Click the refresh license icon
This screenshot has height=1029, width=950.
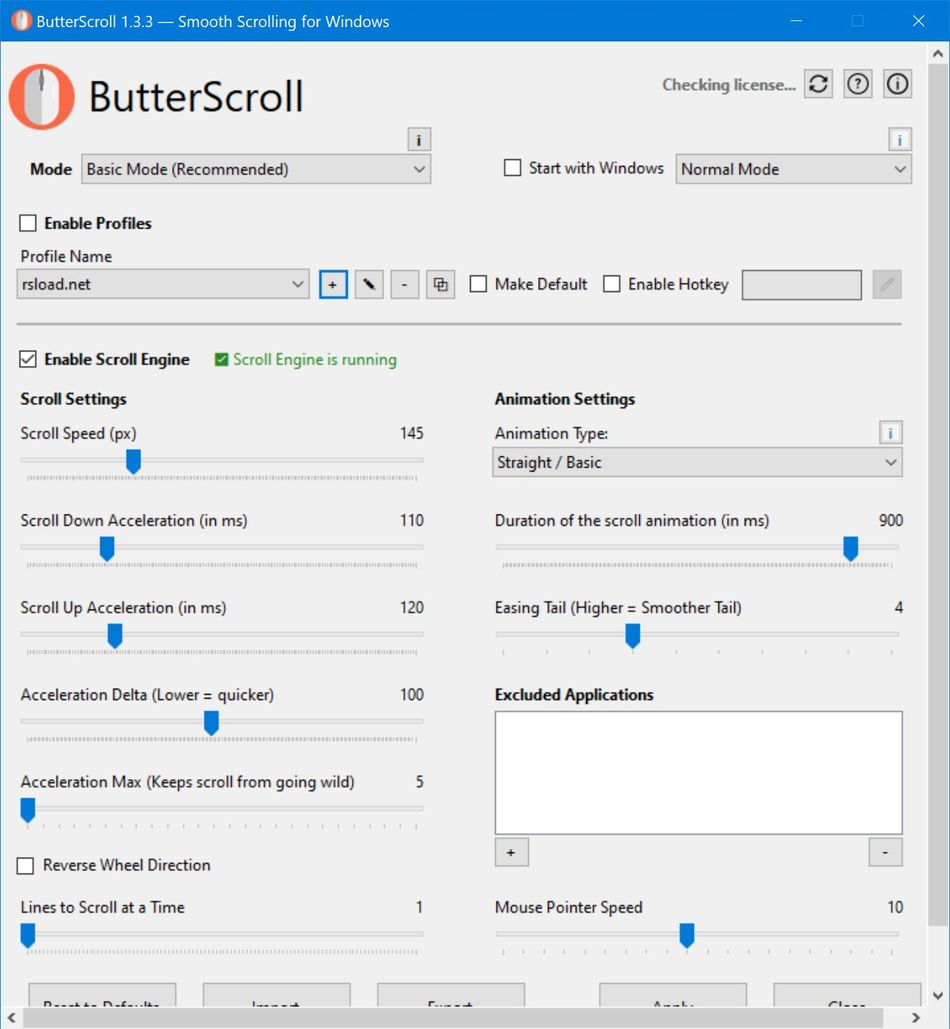(x=817, y=84)
